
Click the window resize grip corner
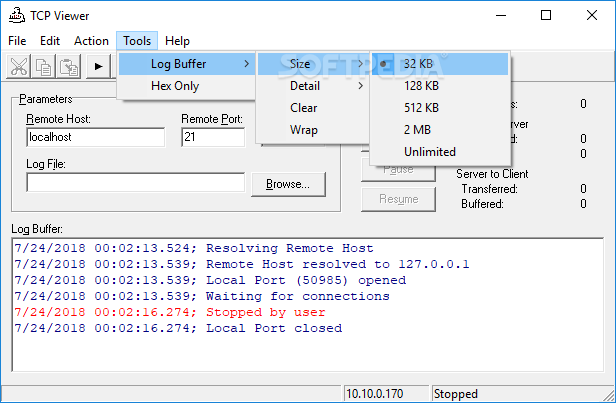tap(609, 396)
